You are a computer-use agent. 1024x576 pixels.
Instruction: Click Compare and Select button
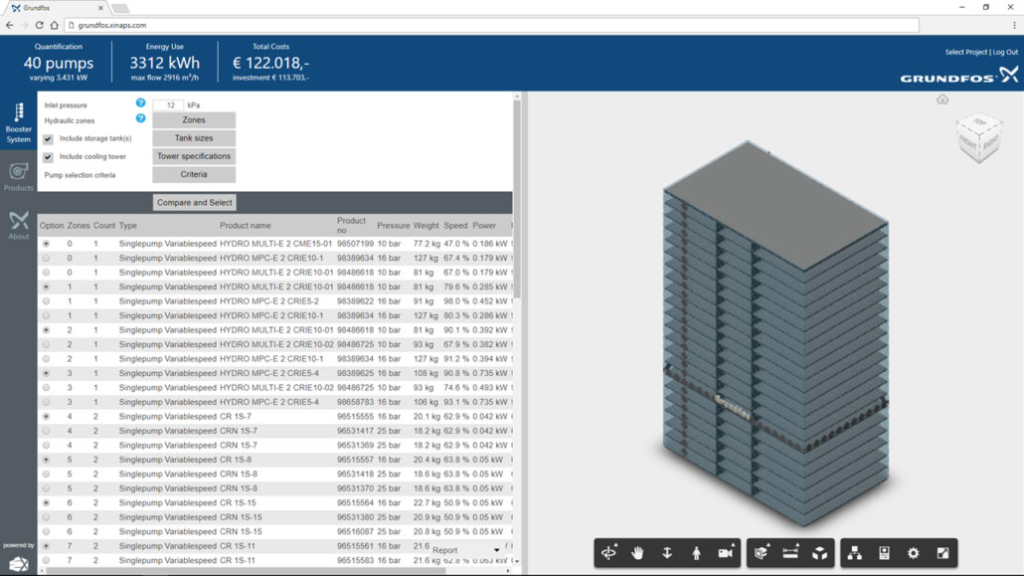(195, 202)
